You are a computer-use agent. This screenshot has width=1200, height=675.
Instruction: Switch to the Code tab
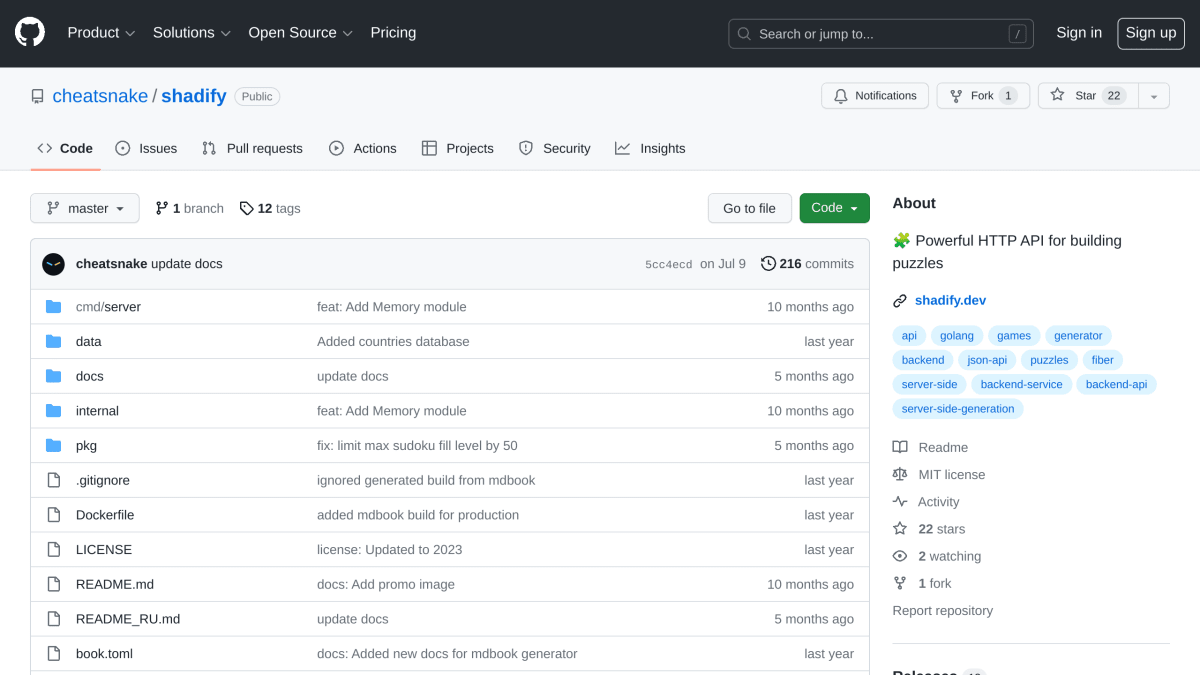tap(65, 148)
